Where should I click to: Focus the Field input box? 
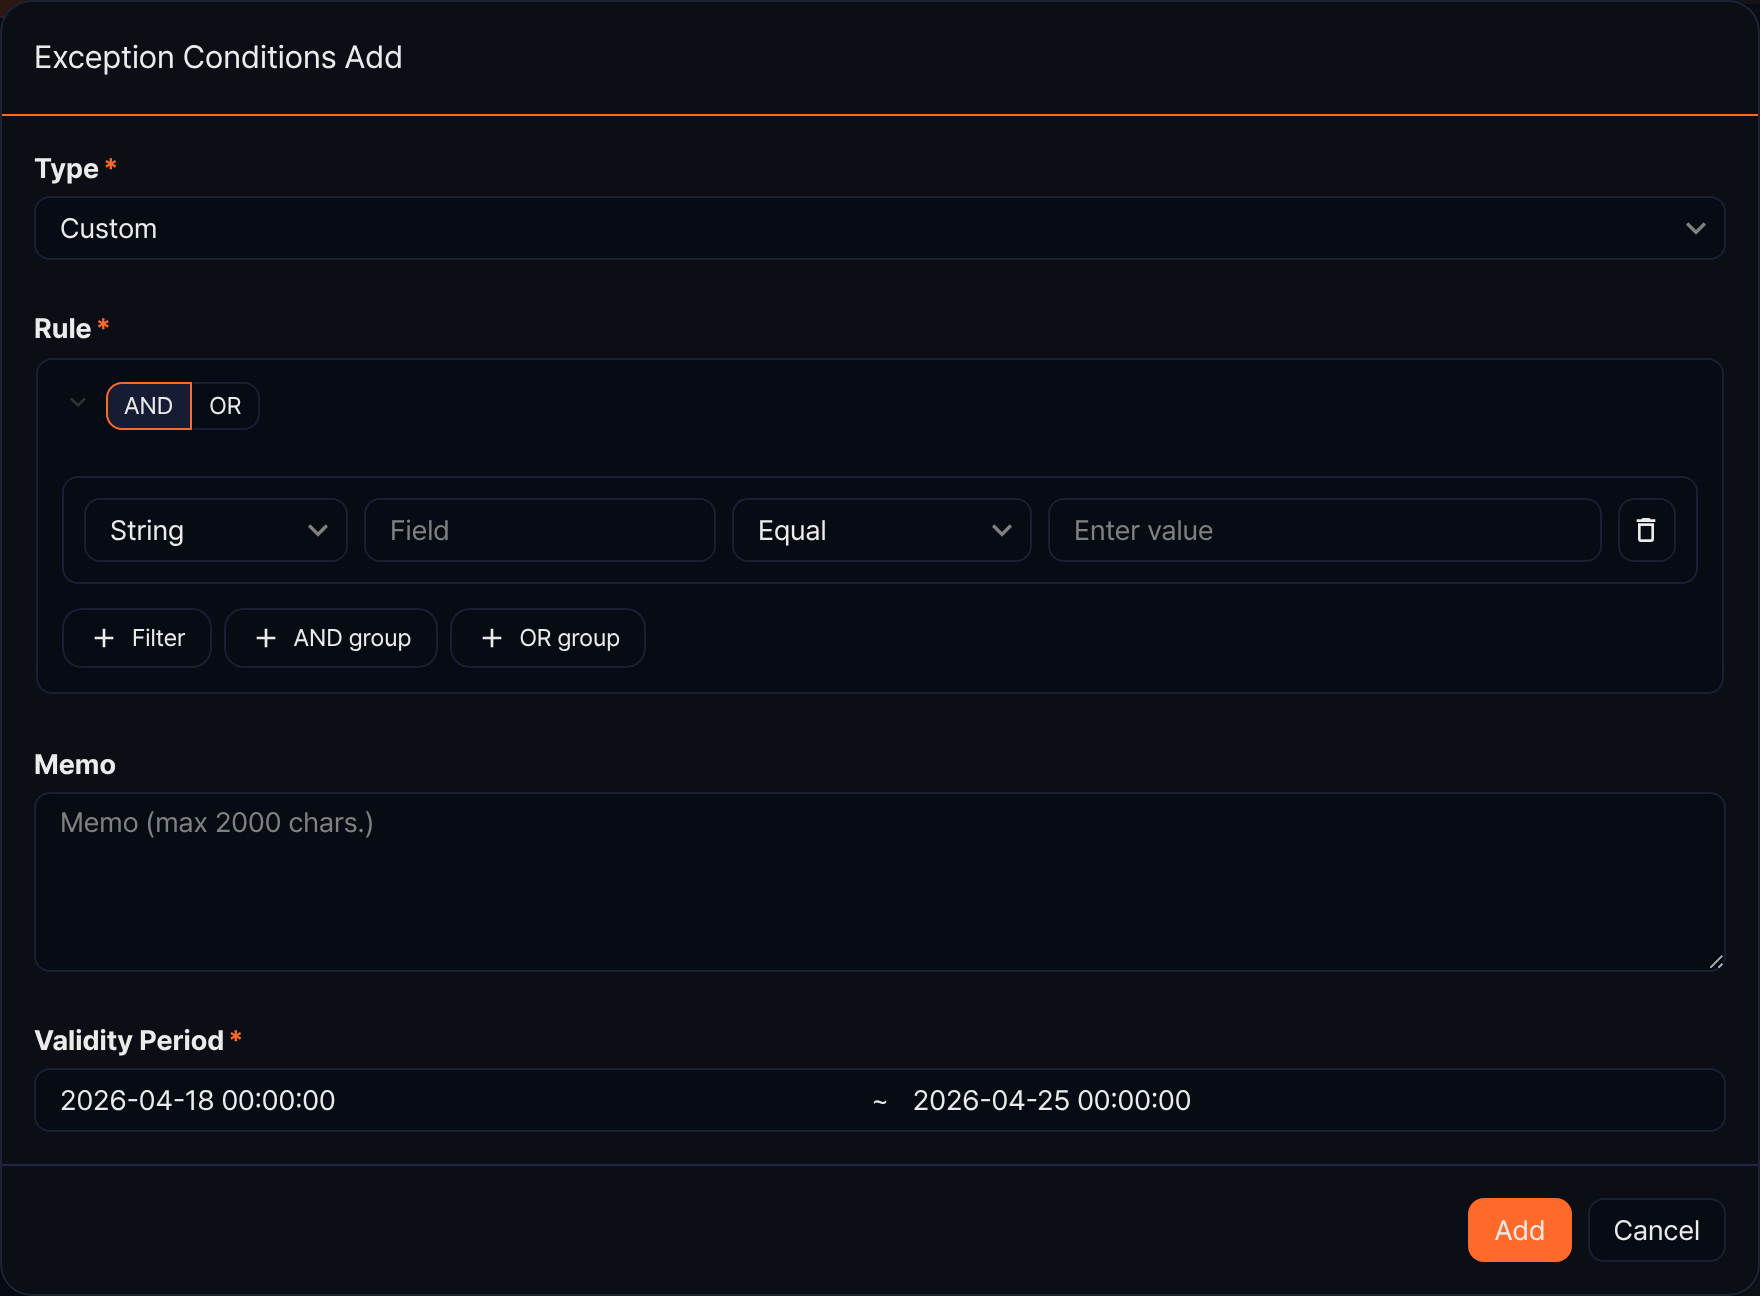tap(540, 530)
